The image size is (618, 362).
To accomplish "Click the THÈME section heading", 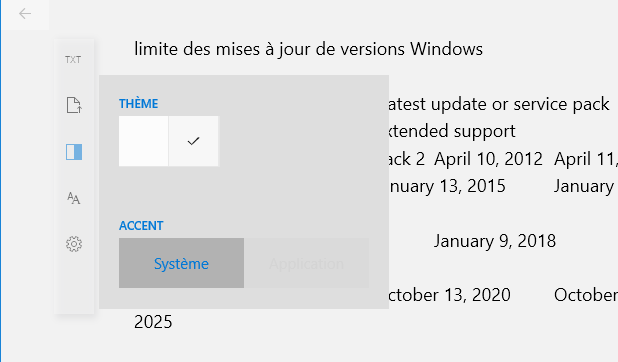I will 138,104.
